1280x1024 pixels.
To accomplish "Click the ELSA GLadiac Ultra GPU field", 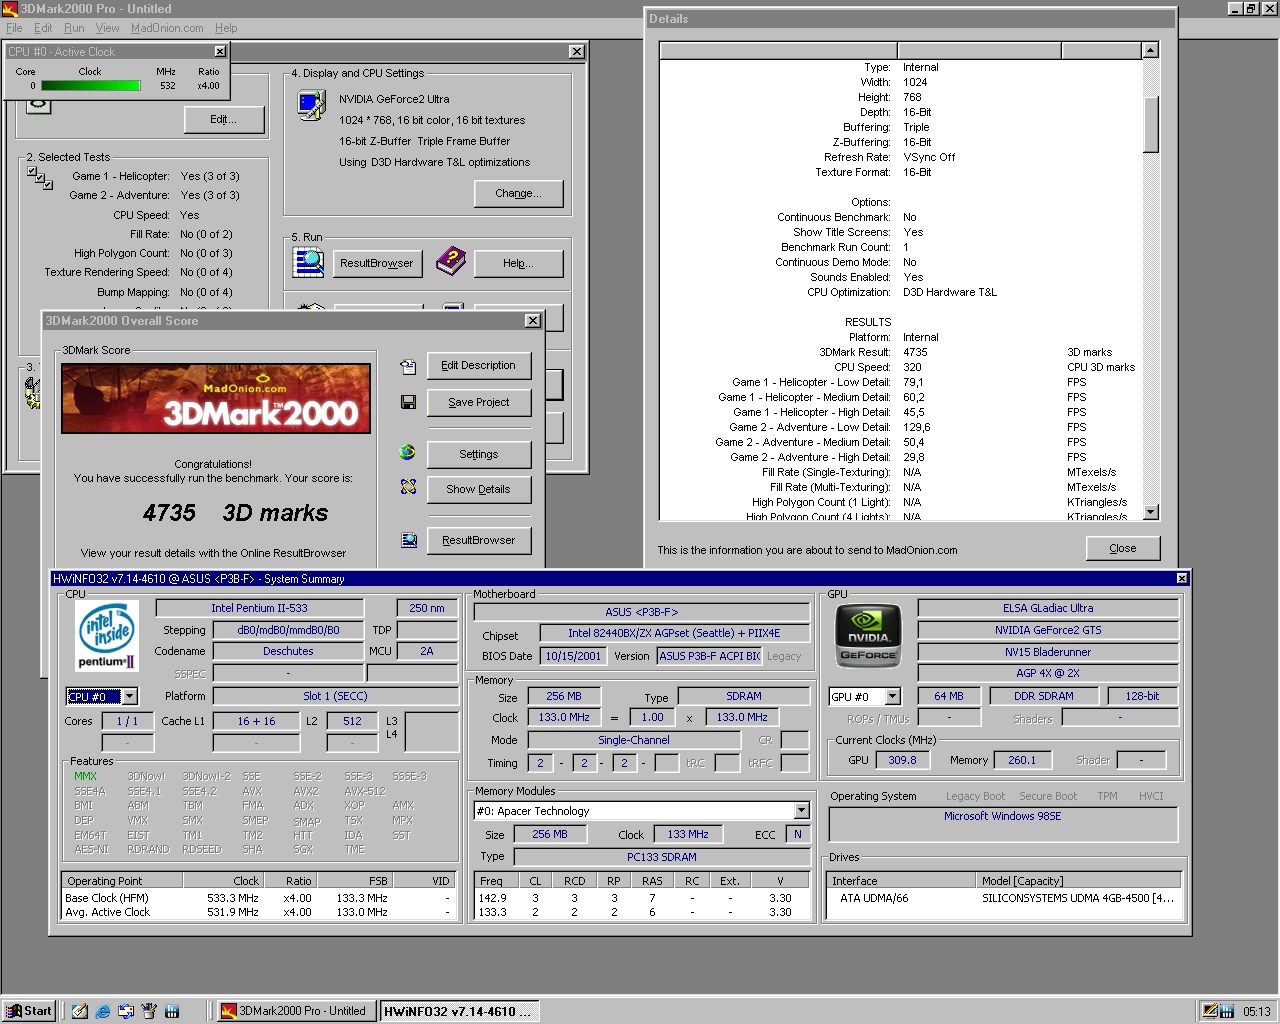I will (1048, 608).
